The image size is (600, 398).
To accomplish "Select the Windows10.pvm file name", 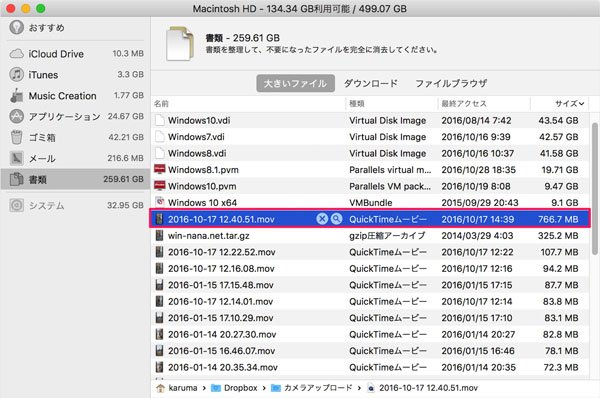I will 202,186.
